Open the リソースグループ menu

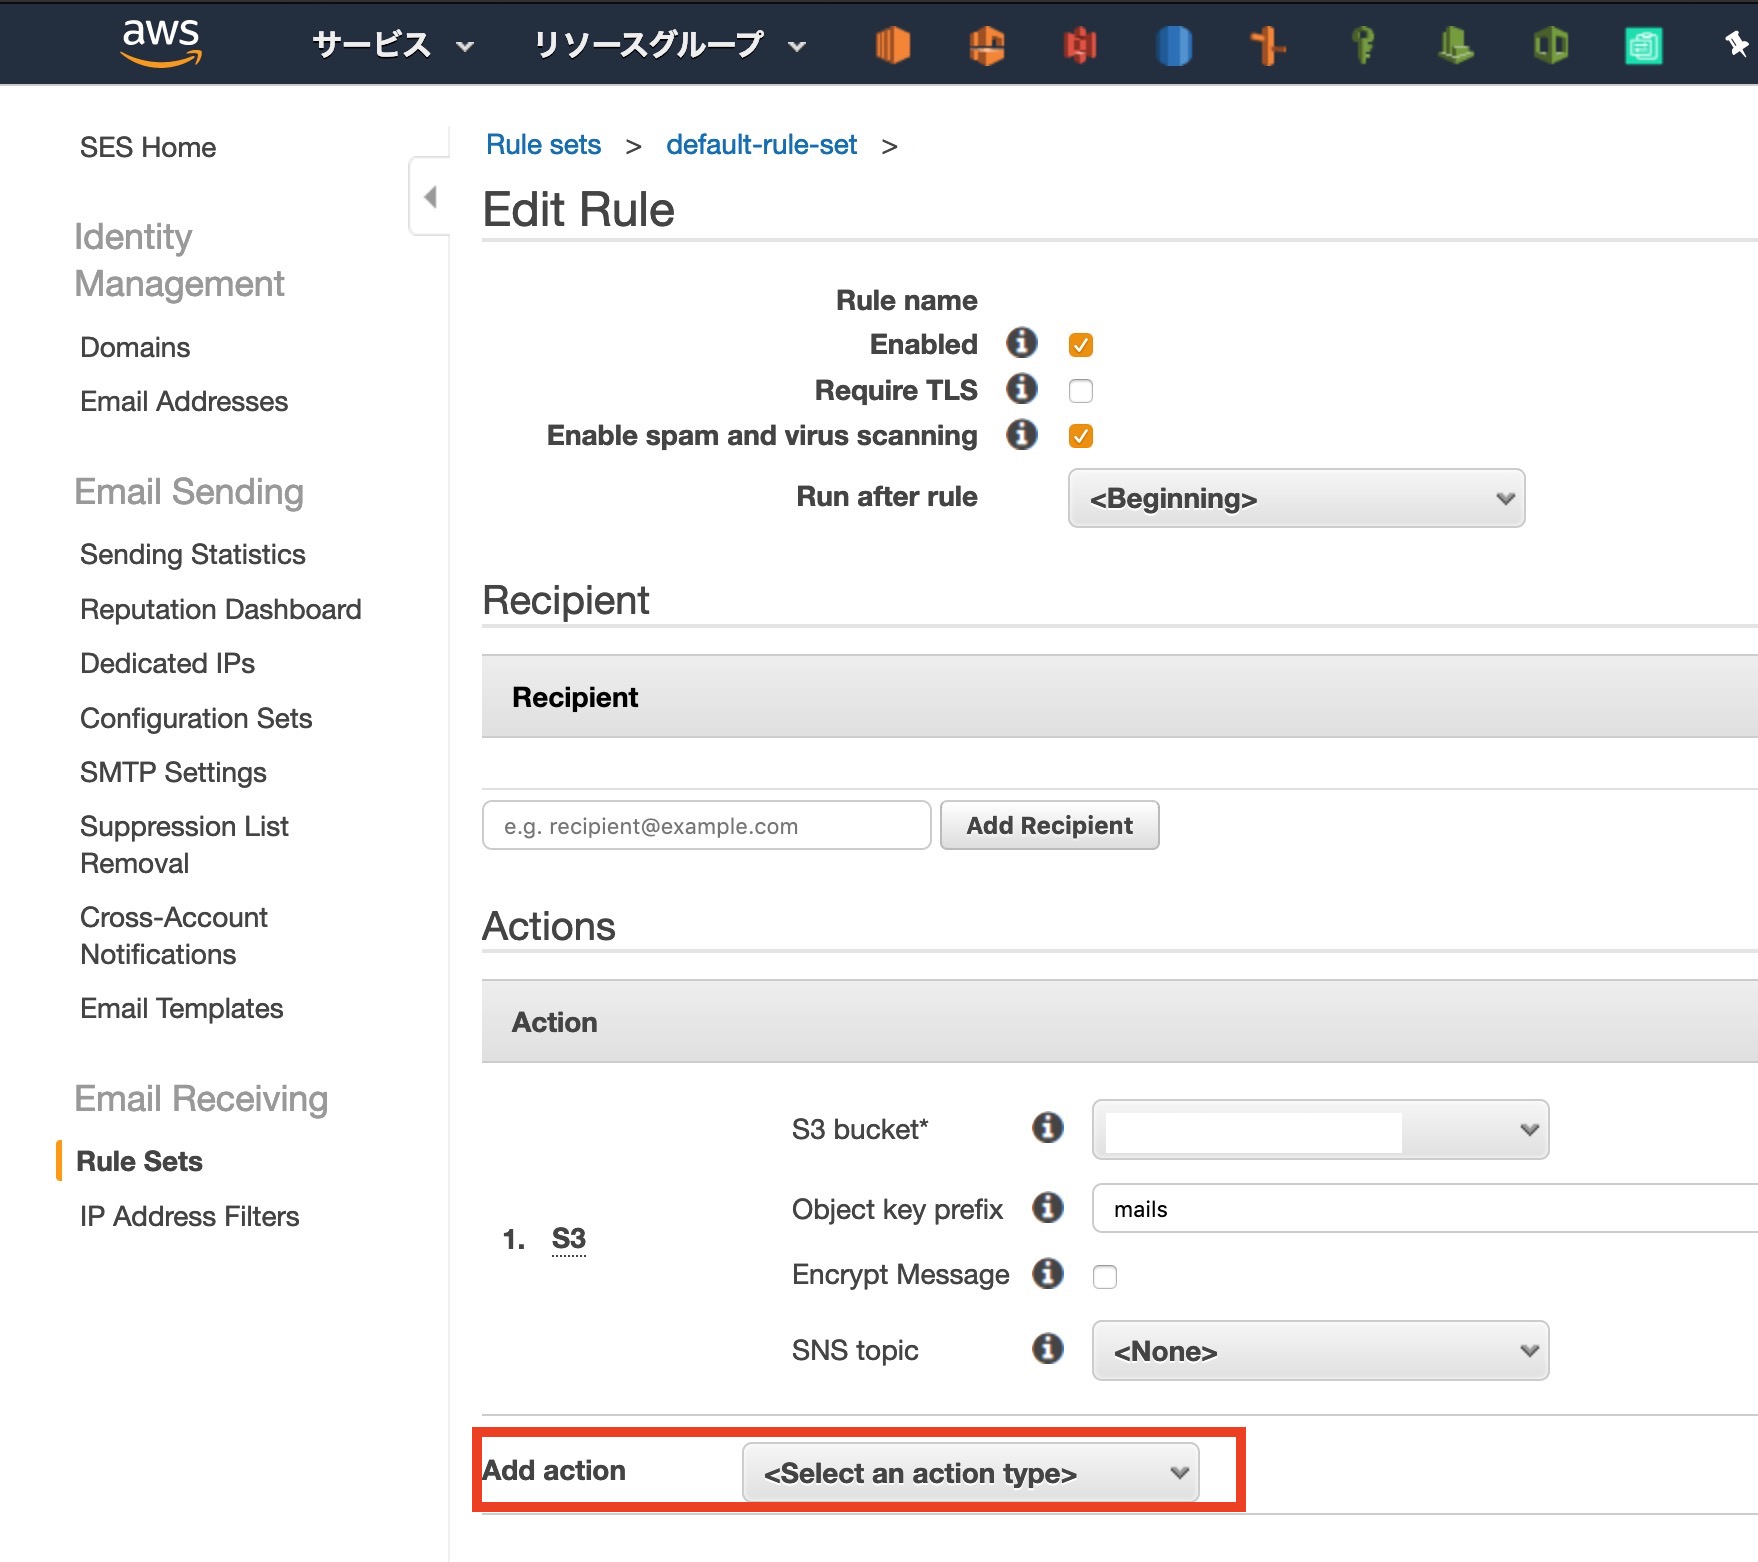click(x=668, y=45)
